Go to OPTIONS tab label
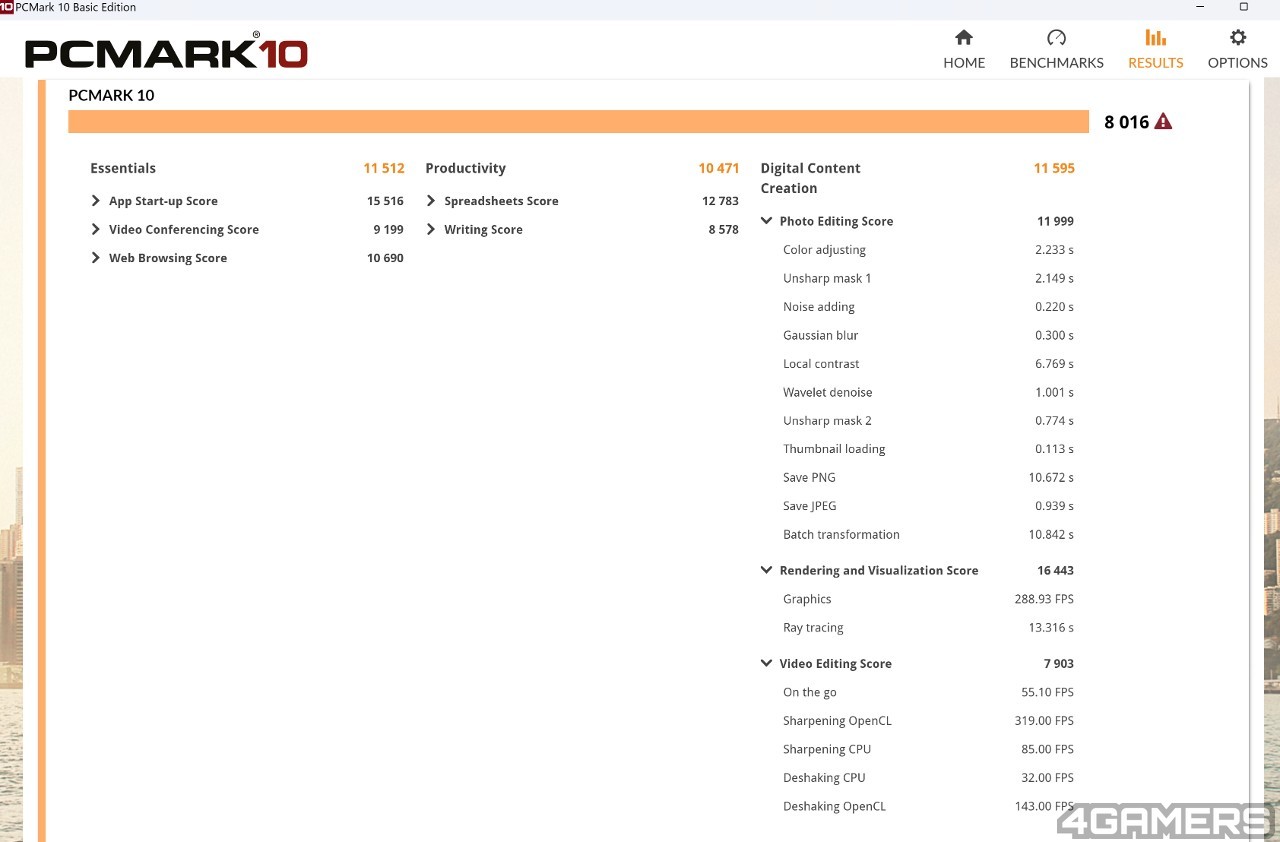This screenshot has height=842, width=1280. [x=1238, y=63]
